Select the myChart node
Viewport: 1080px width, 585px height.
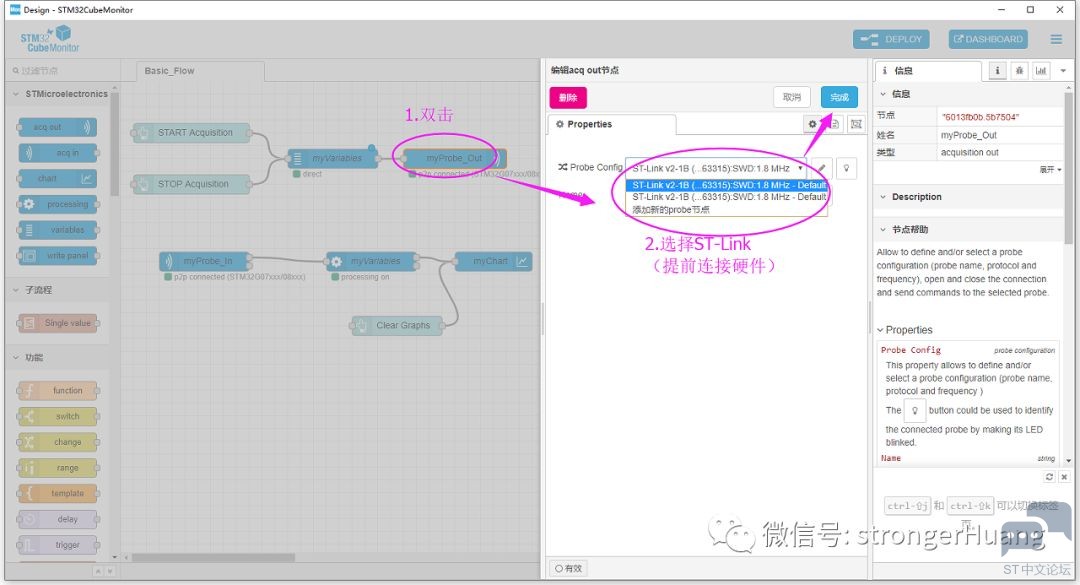click(493, 261)
